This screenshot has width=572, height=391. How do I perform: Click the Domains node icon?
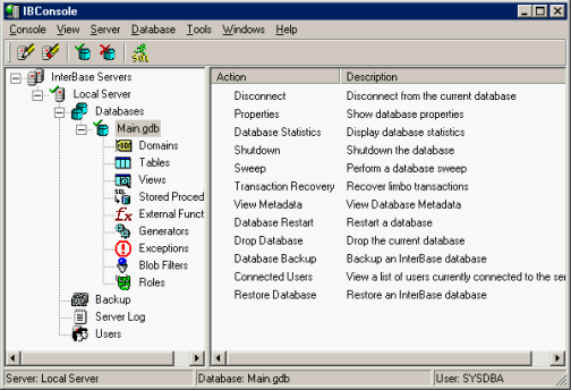pyautogui.click(x=123, y=146)
